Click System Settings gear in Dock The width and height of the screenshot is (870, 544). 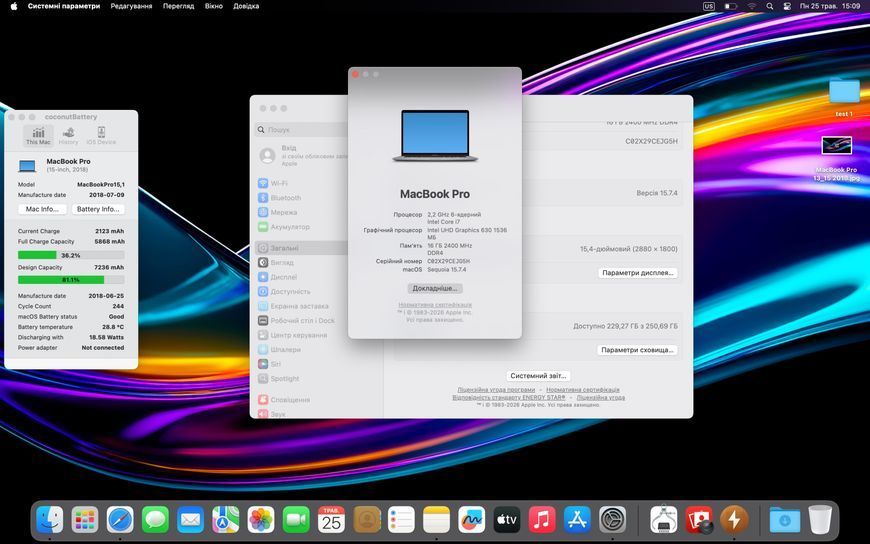click(x=613, y=520)
